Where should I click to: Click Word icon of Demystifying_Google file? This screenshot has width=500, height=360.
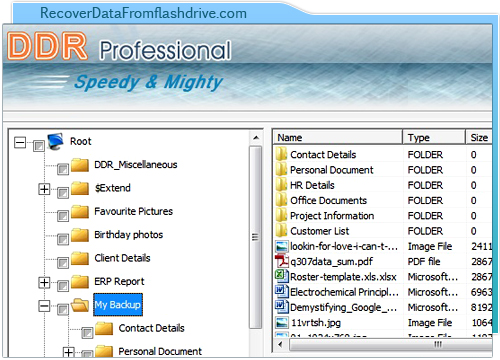(281, 307)
